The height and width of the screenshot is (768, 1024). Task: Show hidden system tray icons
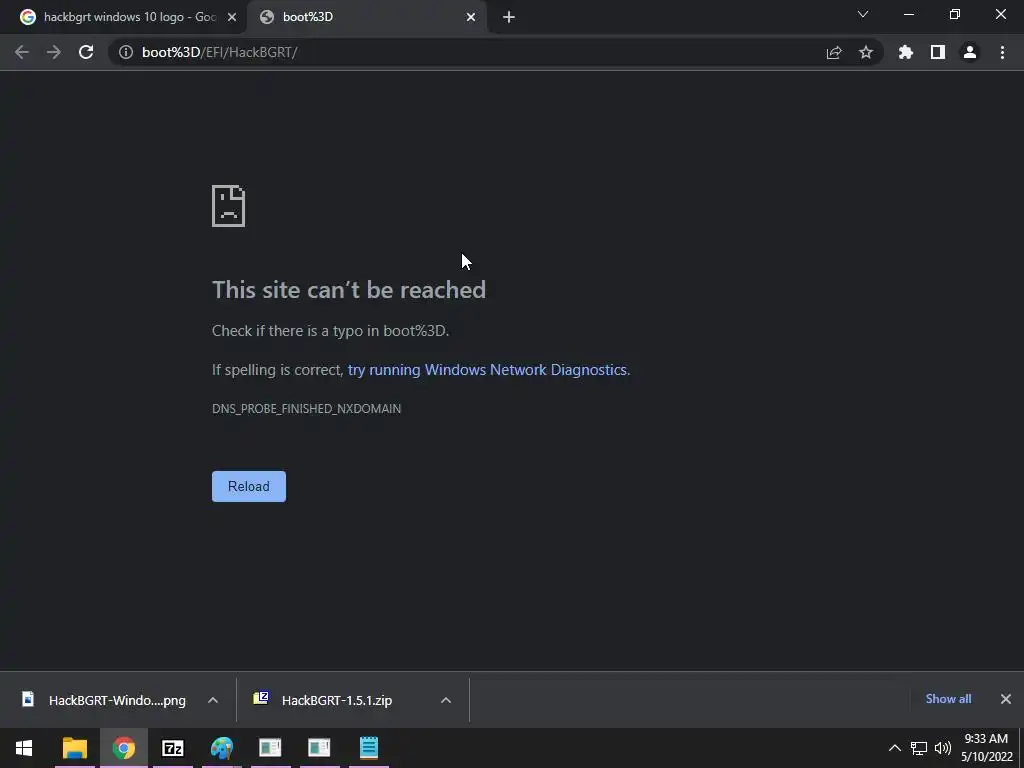click(895, 748)
